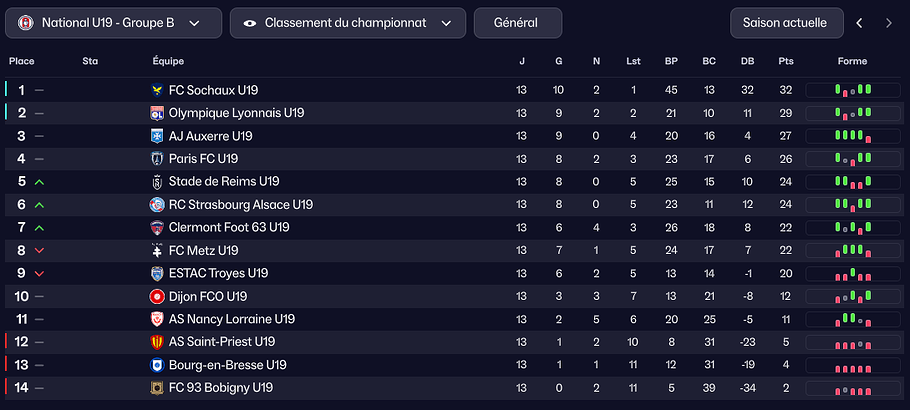Go to the next season arrow
The width and height of the screenshot is (910, 410).
pos(889,23)
